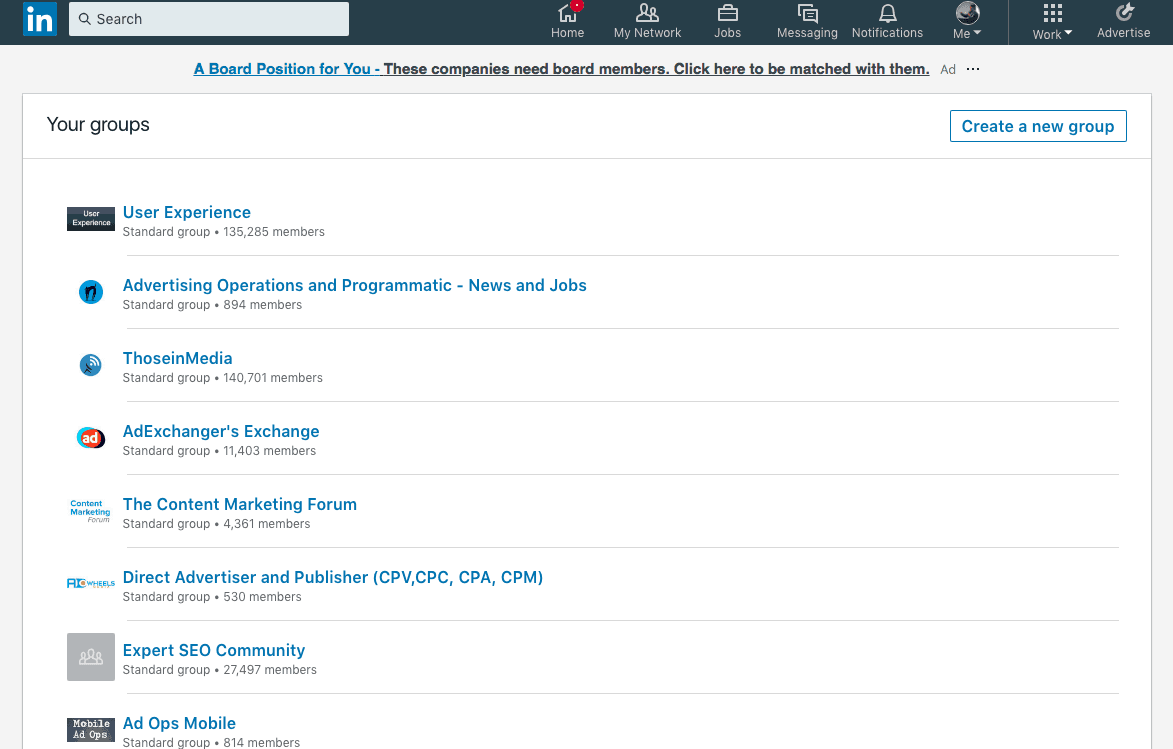This screenshot has width=1173, height=749.
Task: Open ad options three-dot menu
Action: click(973, 69)
